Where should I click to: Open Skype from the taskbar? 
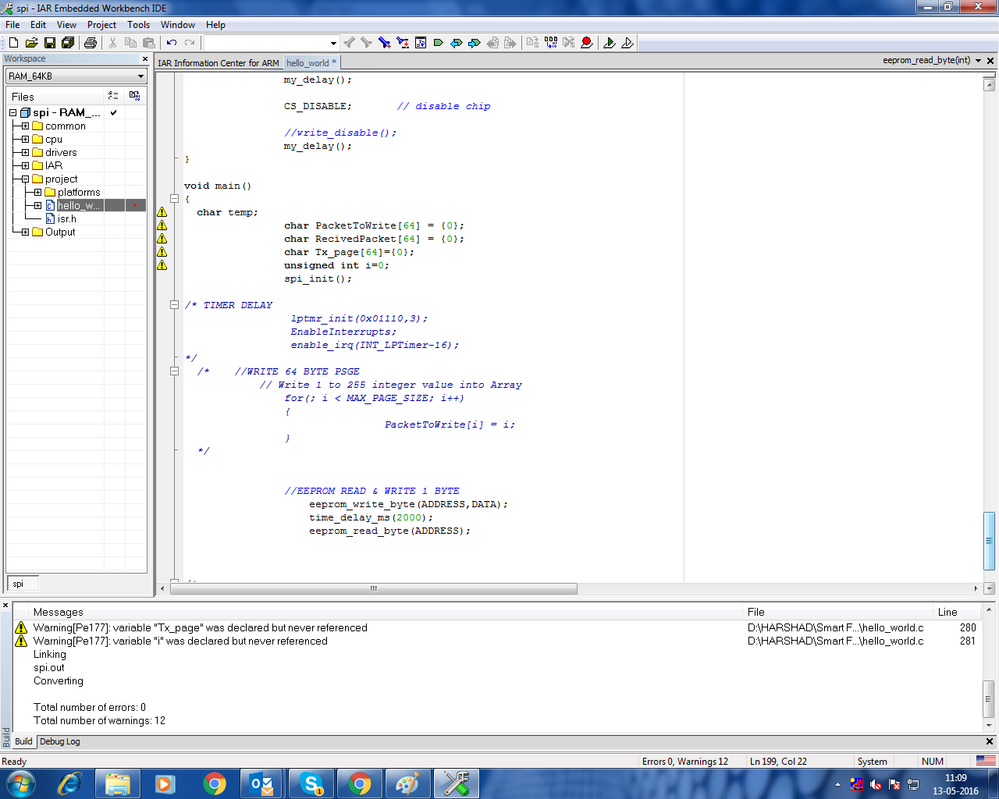312,784
